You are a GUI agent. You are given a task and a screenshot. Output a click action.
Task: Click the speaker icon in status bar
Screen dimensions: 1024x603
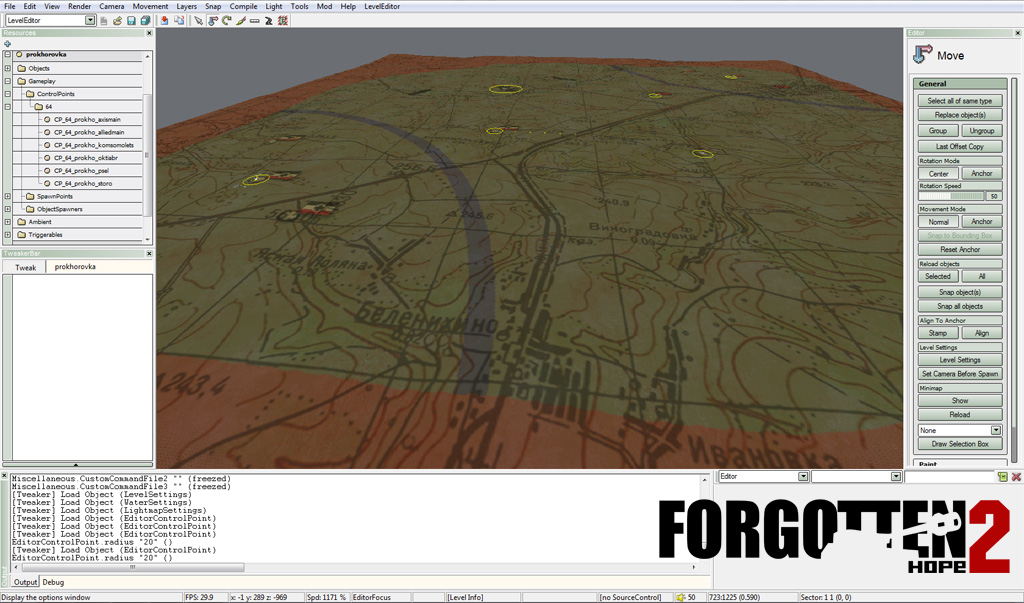[680, 597]
